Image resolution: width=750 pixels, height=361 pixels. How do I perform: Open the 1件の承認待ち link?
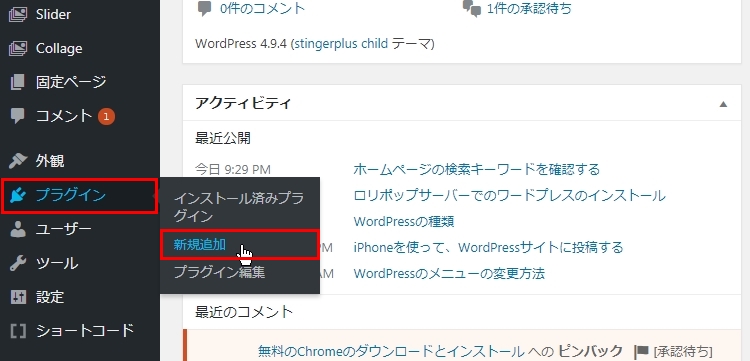click(x=529, y=9)
